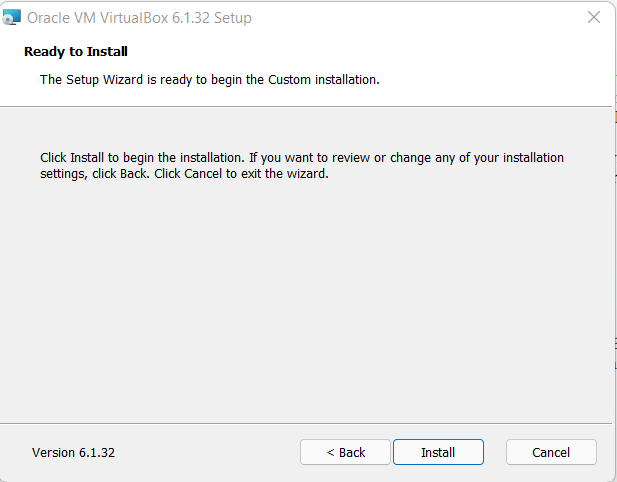Start installation with the Install button
The width and height of the screenshot is (617, 482).
pos(438,452)
